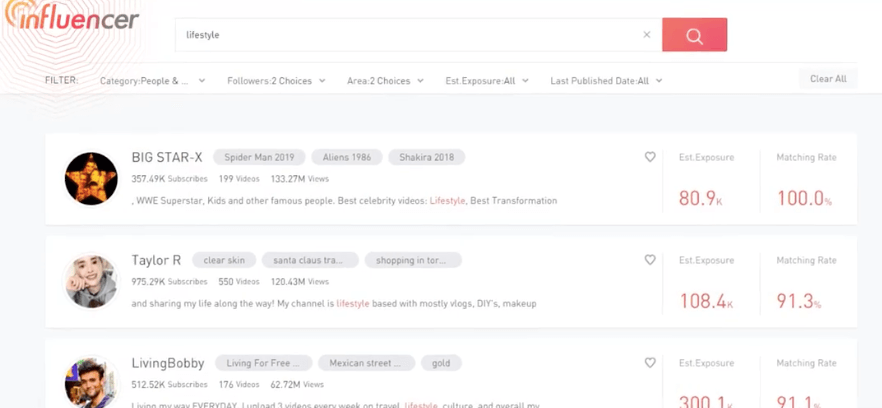The height and width of the screenshot is (408, 882).
Task: Select the Spider Man 2019 tag
Action: point(259,157)
